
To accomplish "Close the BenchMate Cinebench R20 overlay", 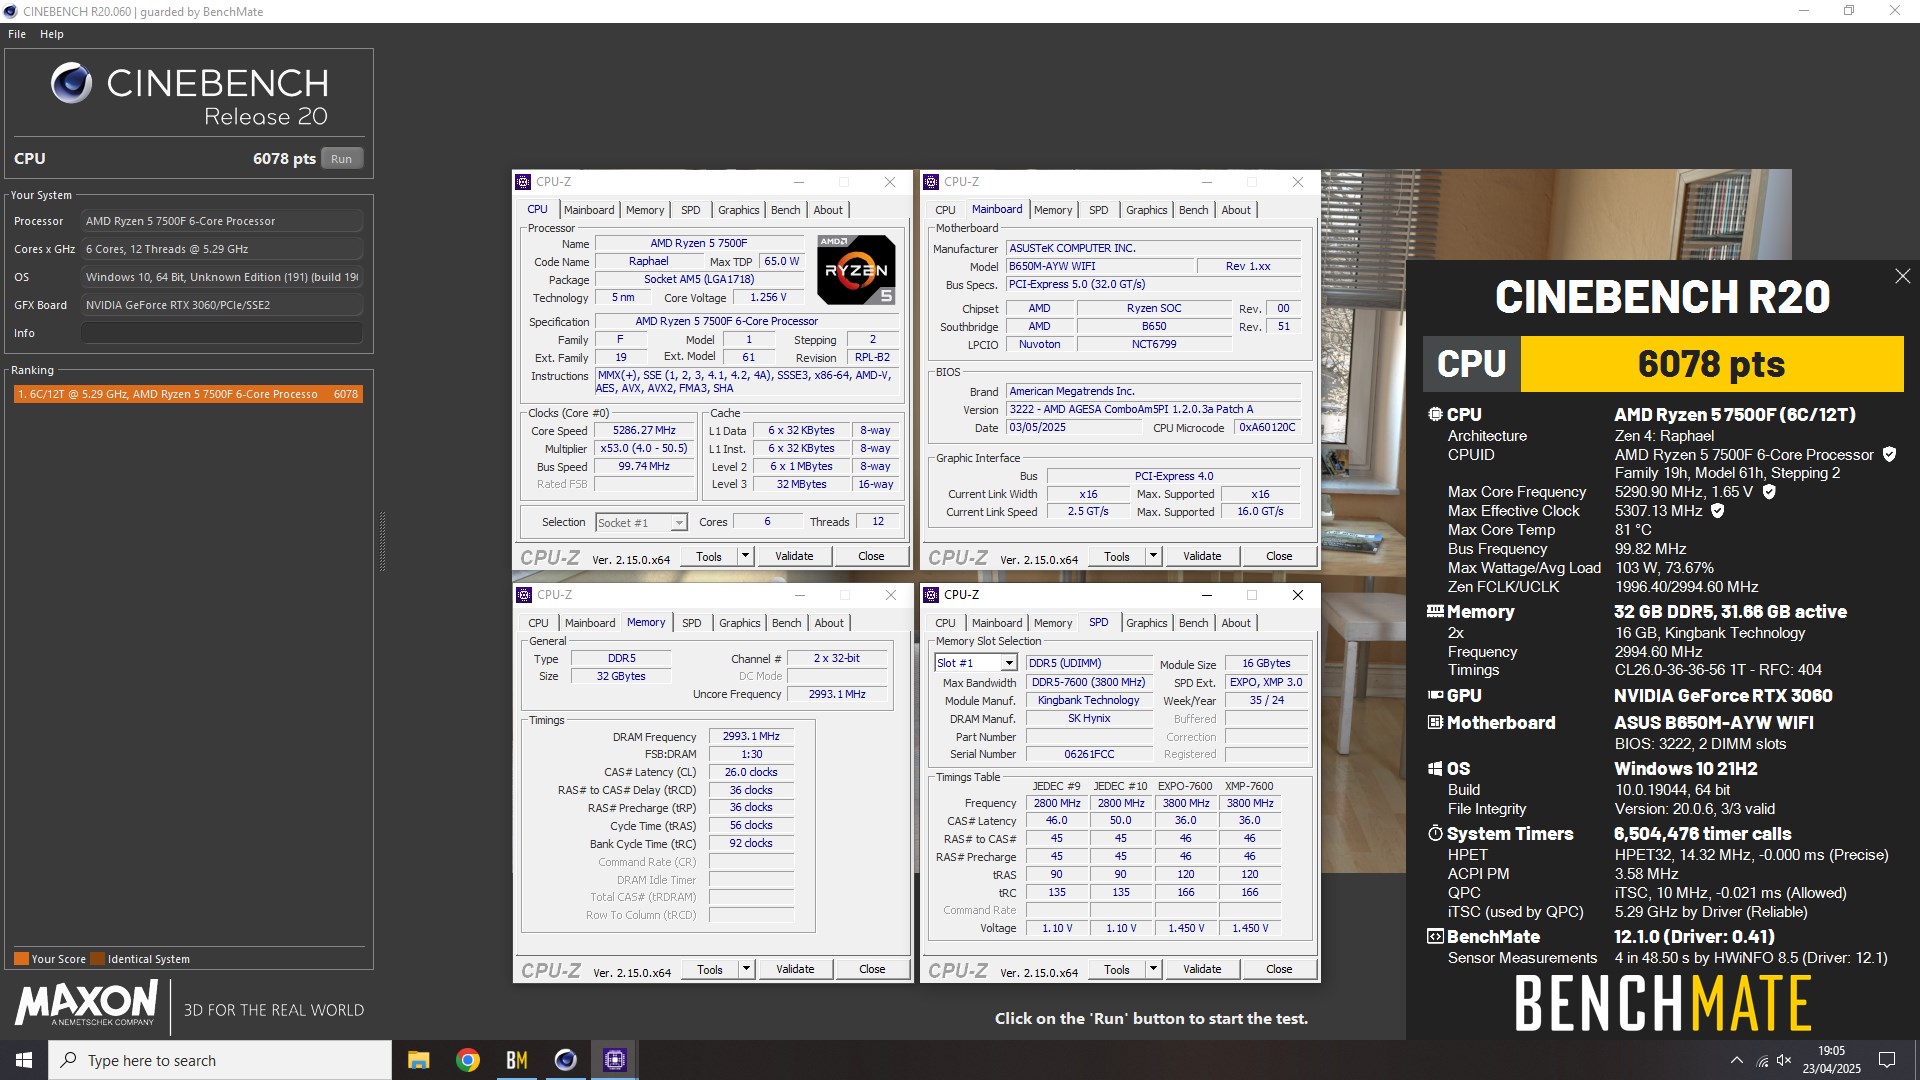I will (x=1902, y=276).
